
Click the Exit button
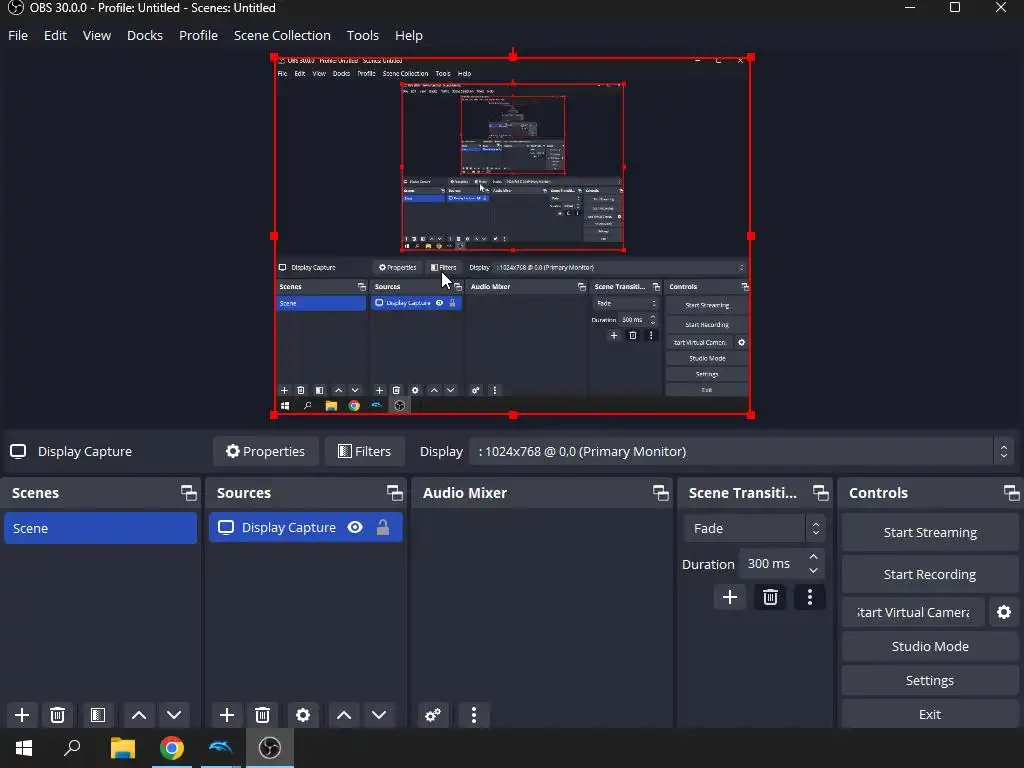click(x=930, y=714)
